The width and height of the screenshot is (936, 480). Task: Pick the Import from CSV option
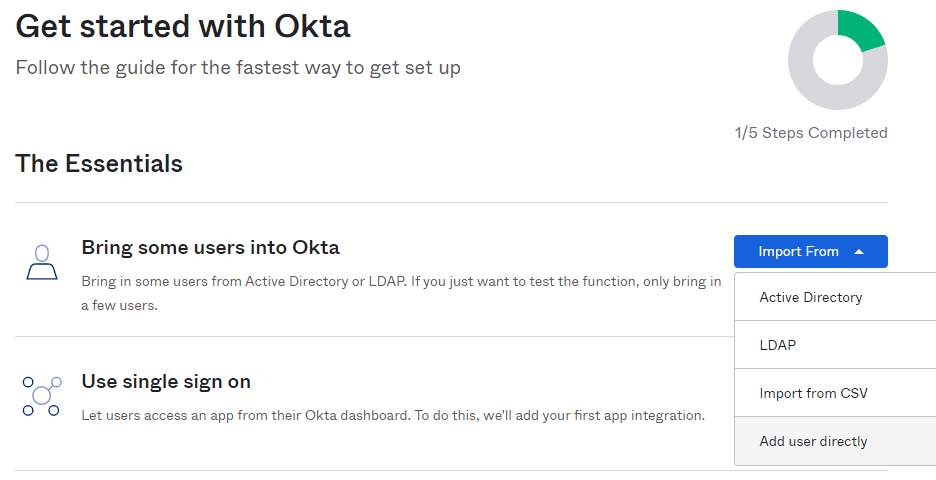[x=813, y=393]
